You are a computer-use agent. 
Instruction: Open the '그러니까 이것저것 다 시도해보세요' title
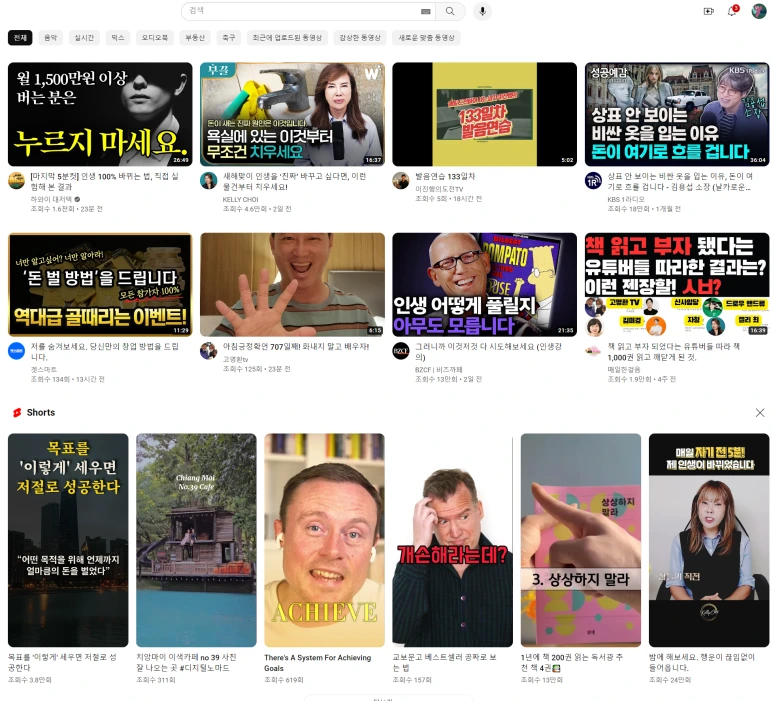tap(488, 351)
